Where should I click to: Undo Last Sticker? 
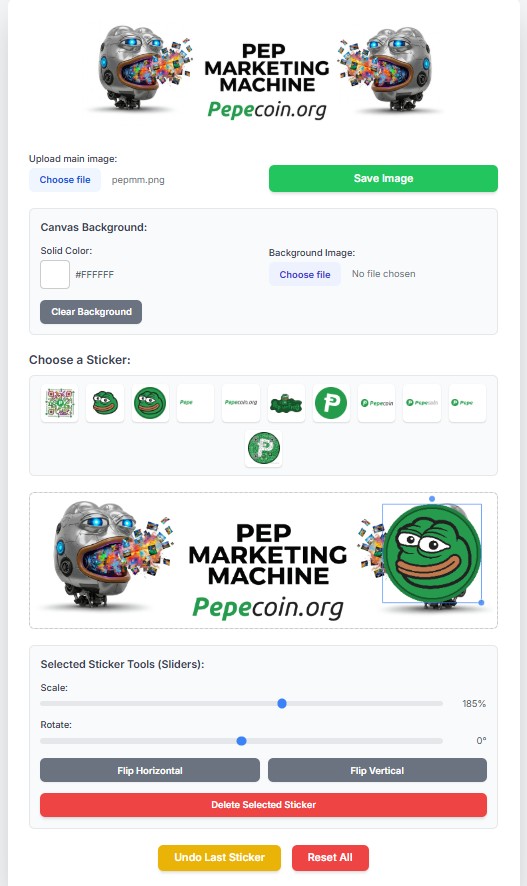point(219,858)
